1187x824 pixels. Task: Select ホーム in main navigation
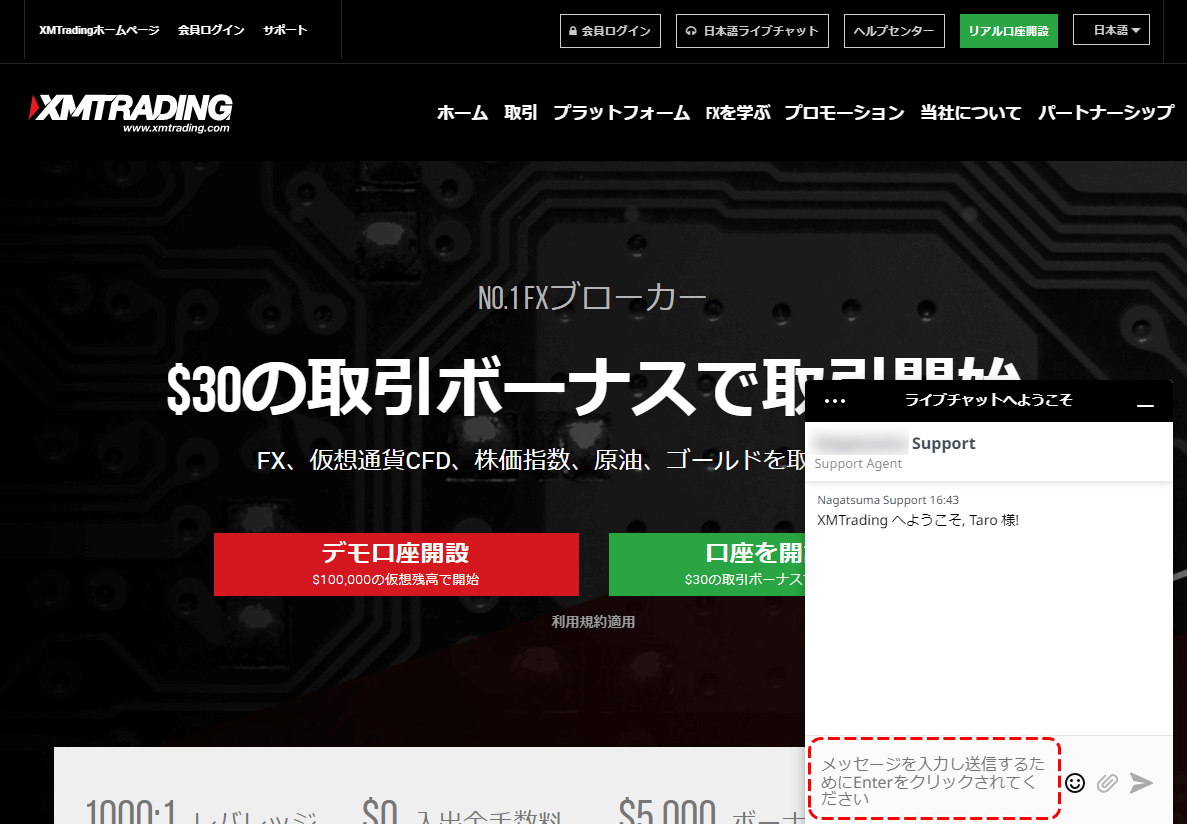coord(462,113)
